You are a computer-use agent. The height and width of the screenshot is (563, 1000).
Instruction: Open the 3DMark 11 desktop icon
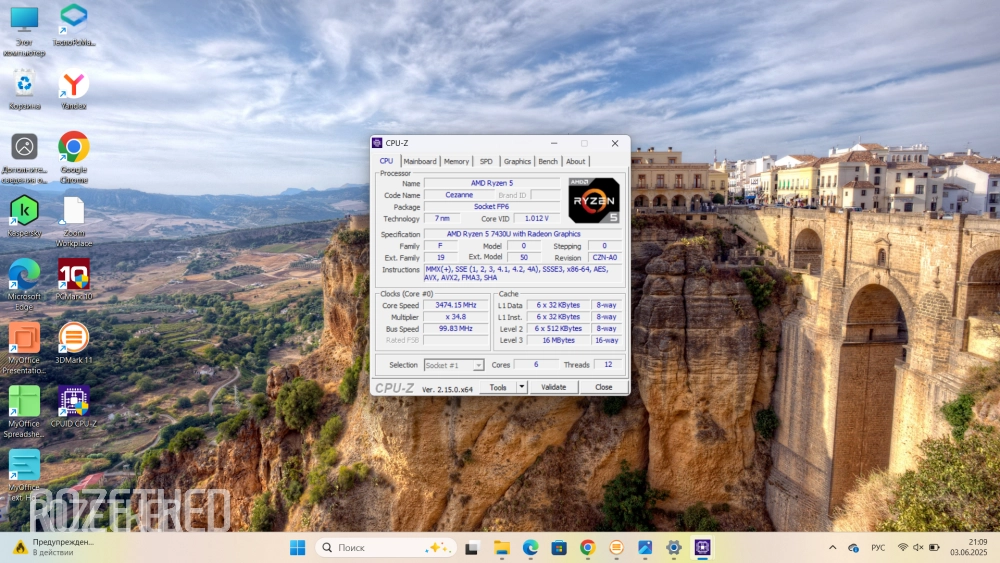73,338
